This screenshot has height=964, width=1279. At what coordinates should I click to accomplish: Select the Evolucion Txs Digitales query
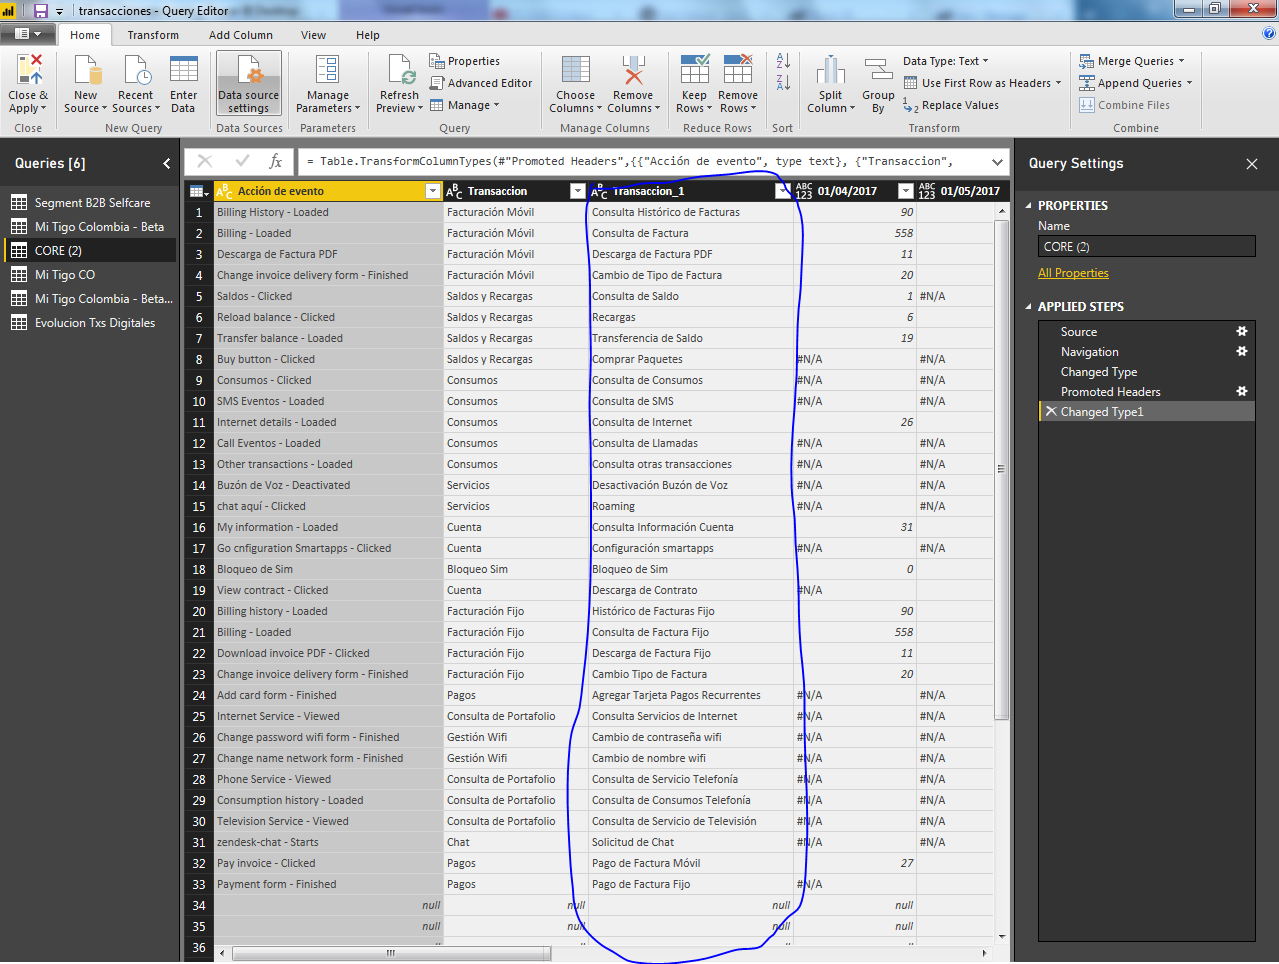(x=92, y=323)
